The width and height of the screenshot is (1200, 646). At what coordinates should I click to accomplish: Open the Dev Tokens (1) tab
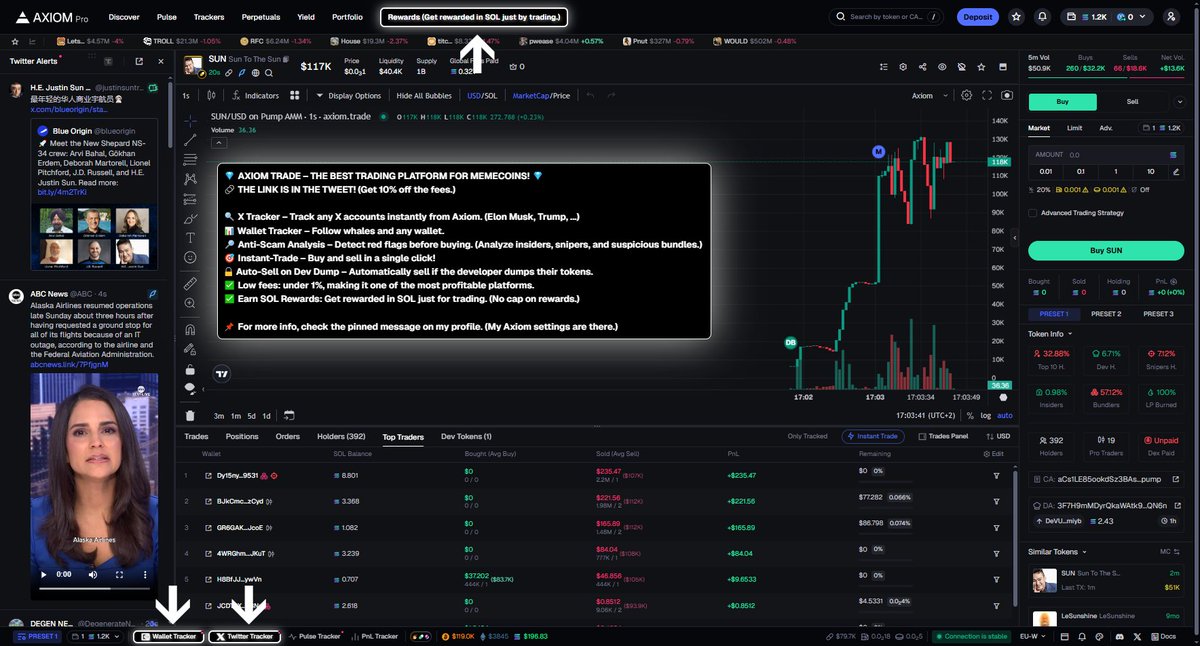click(x=466, y=436)
